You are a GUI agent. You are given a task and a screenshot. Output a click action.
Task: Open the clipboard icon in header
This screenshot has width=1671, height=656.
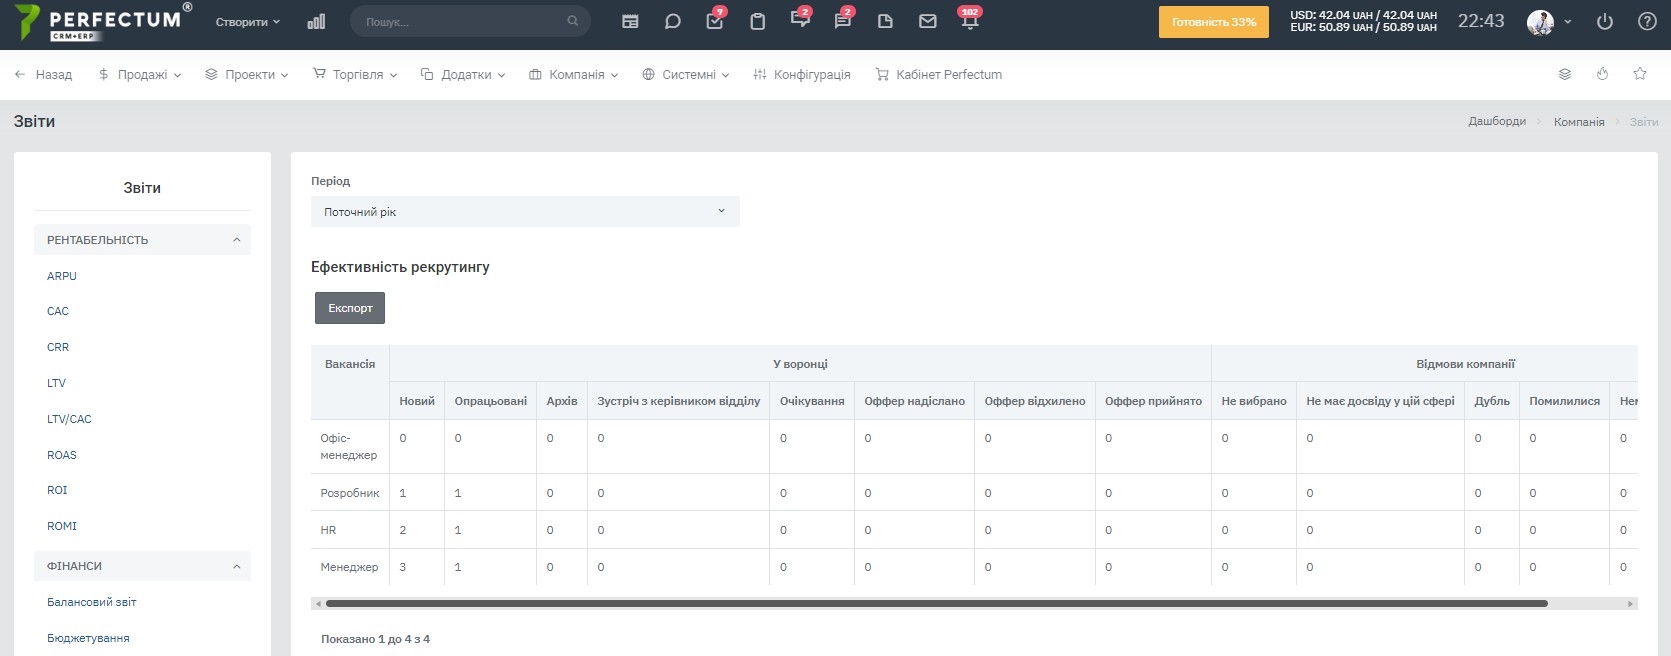click(x=758, y=21)
